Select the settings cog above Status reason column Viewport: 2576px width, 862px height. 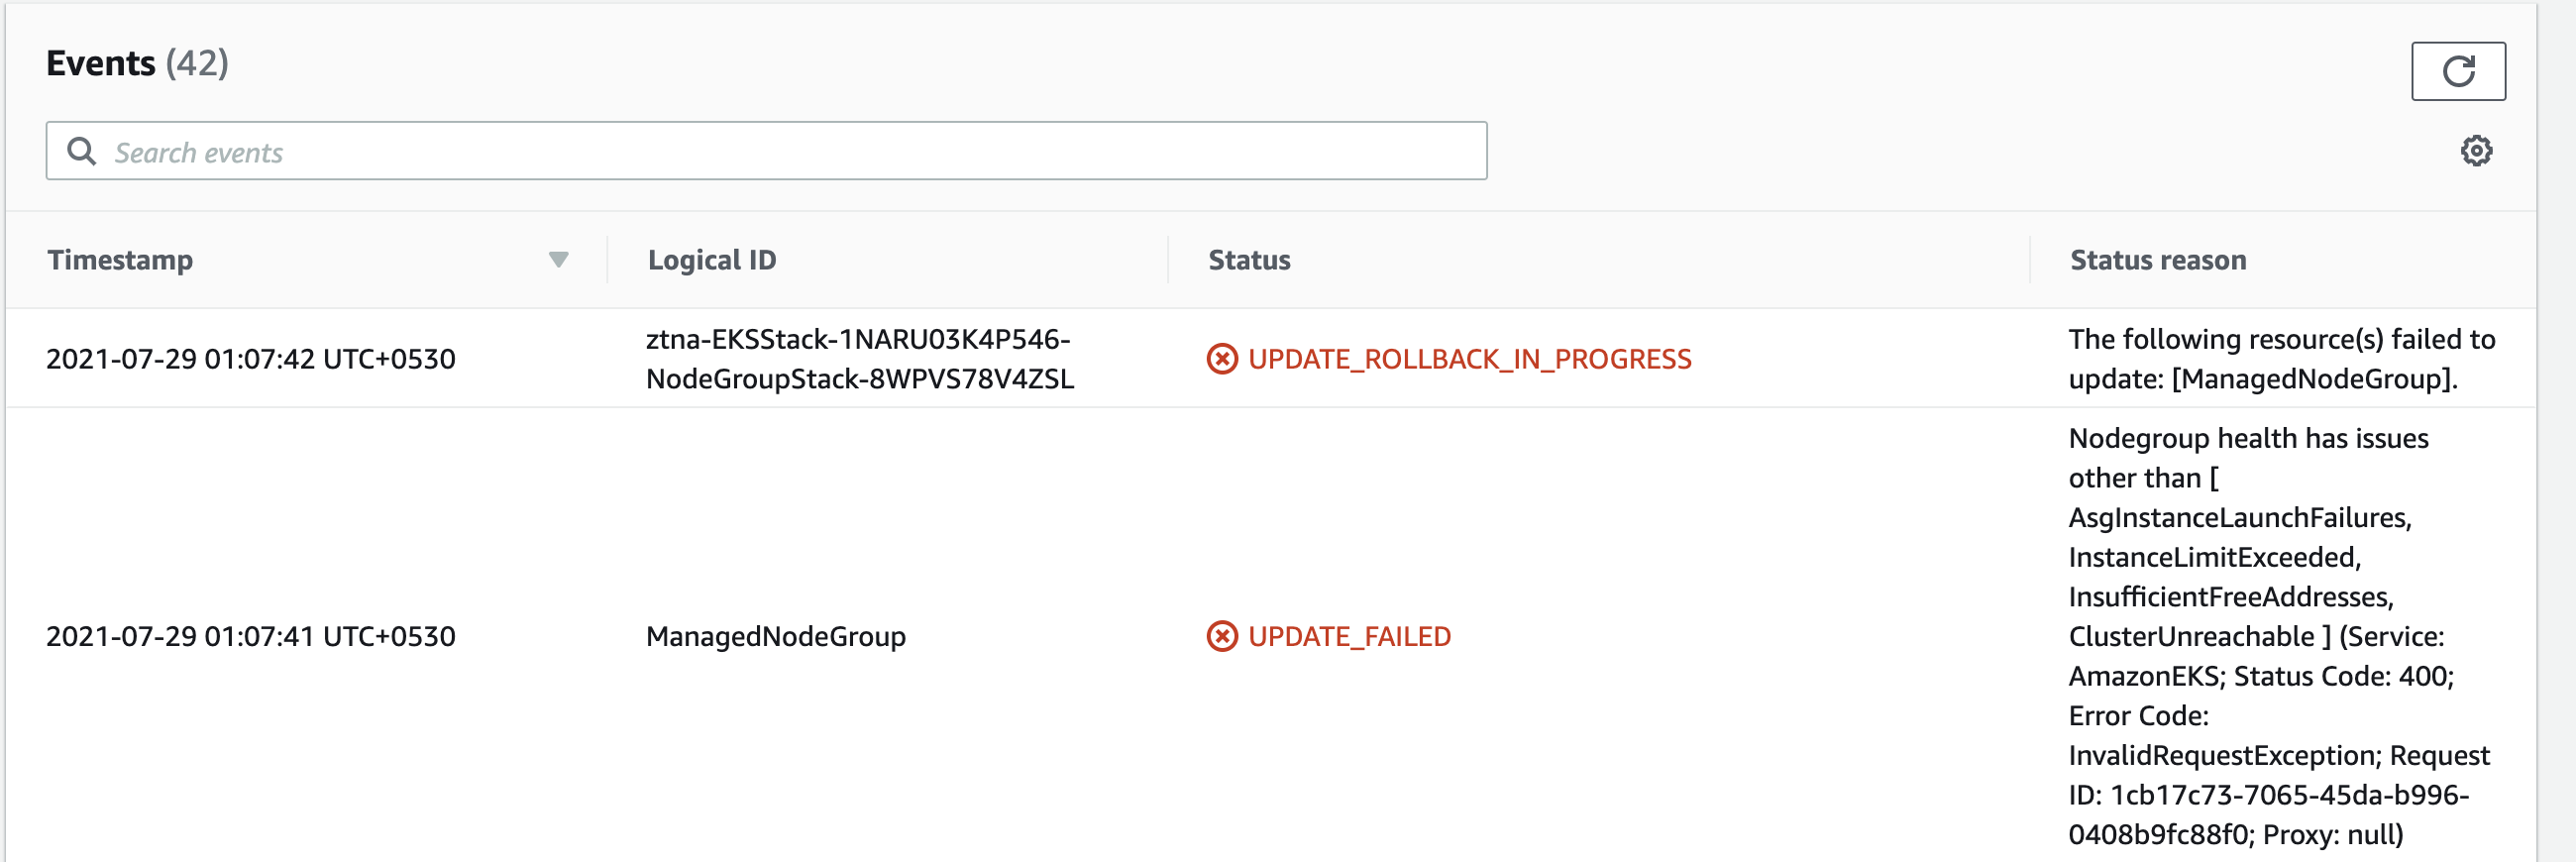[x=2476, y=150]
